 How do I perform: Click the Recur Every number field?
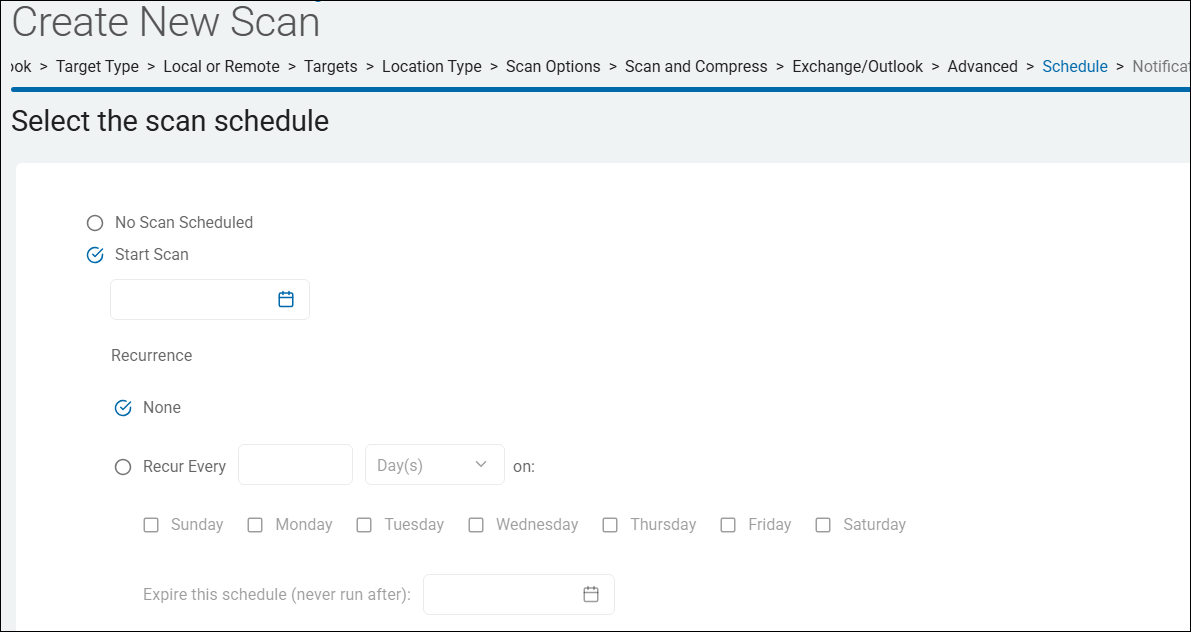(295, 465)
